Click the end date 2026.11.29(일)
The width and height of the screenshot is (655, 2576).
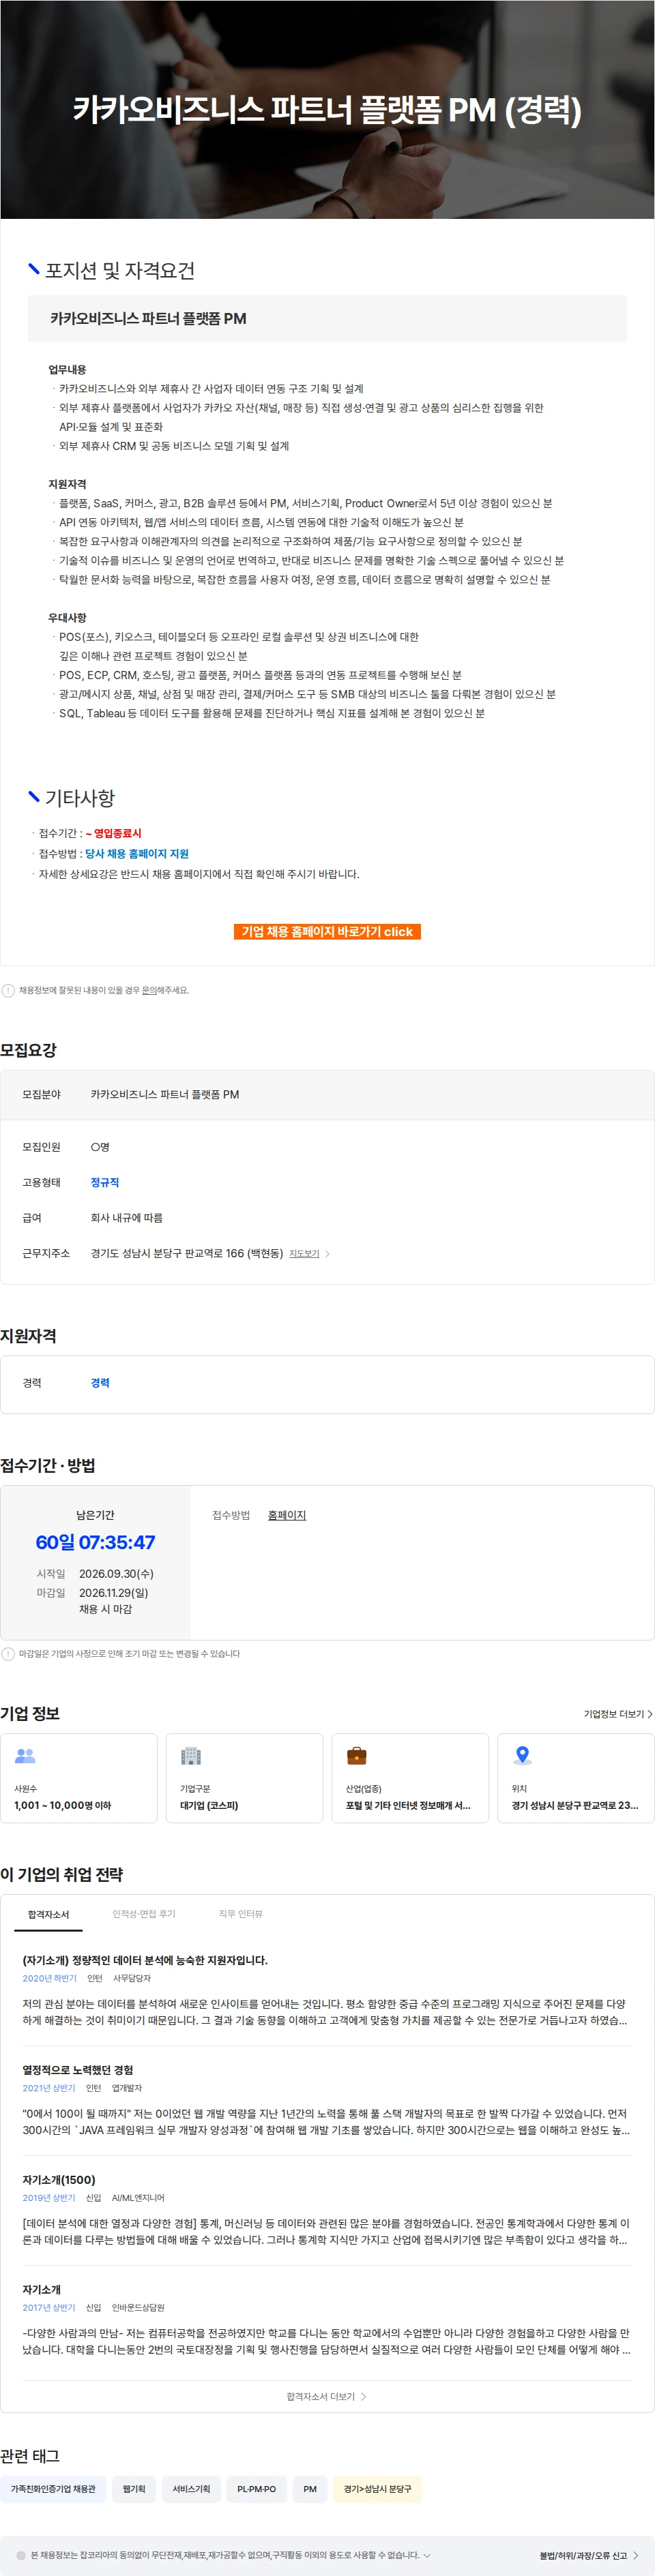[x=113, y=1592]
